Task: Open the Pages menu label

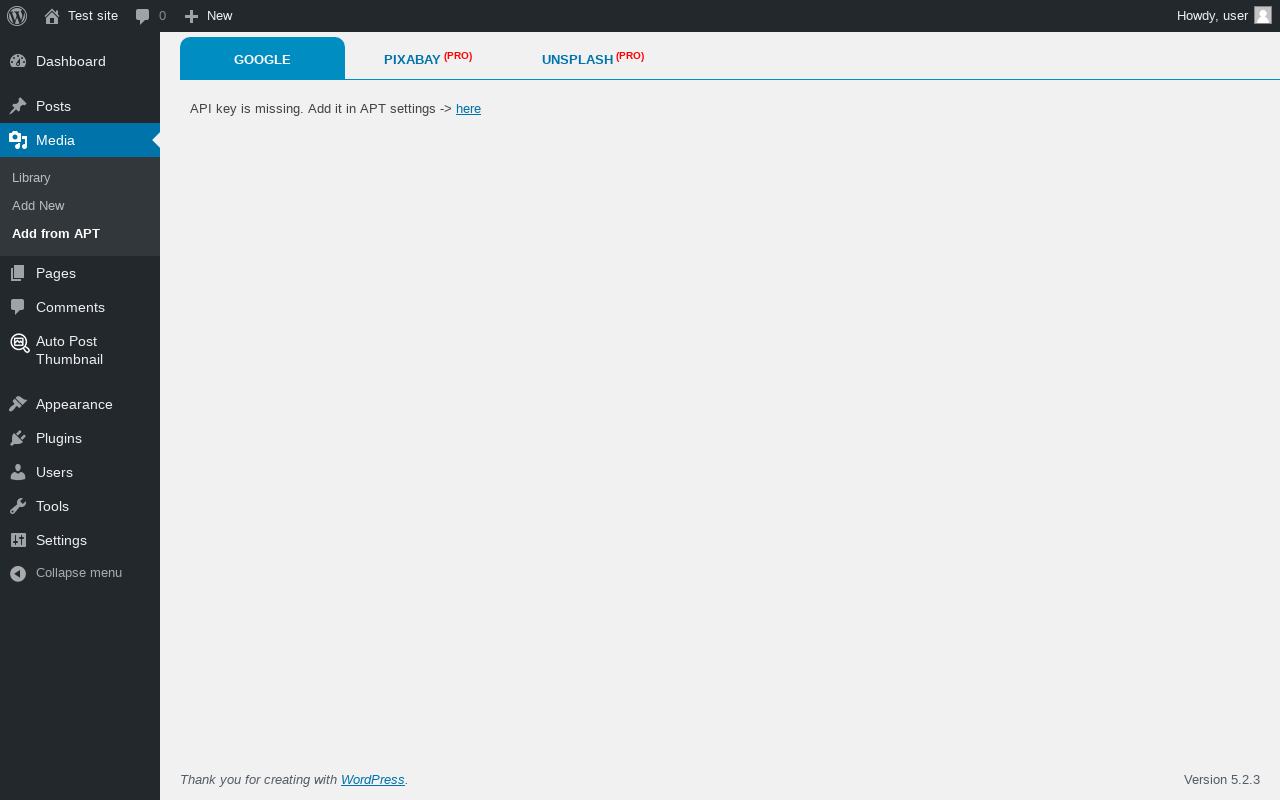Action: (56, 273)
